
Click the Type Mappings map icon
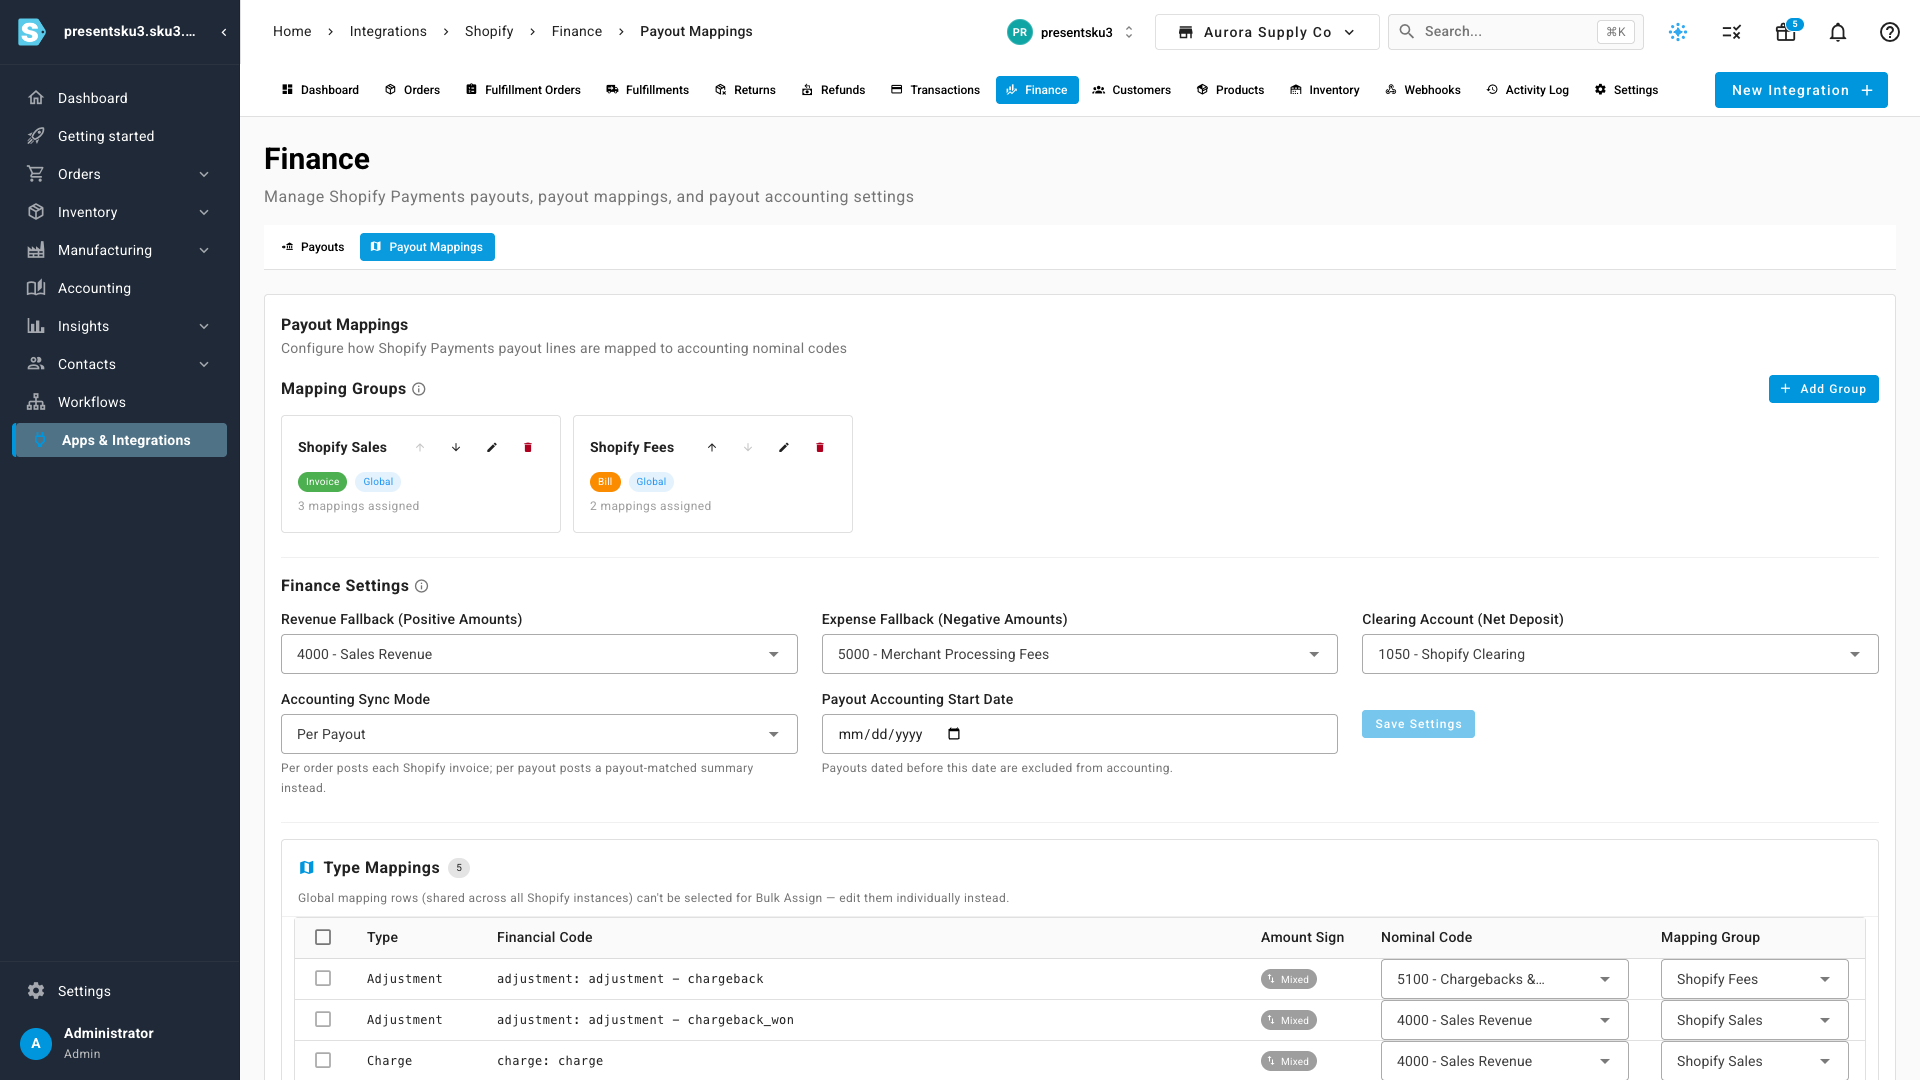[307, 868]
